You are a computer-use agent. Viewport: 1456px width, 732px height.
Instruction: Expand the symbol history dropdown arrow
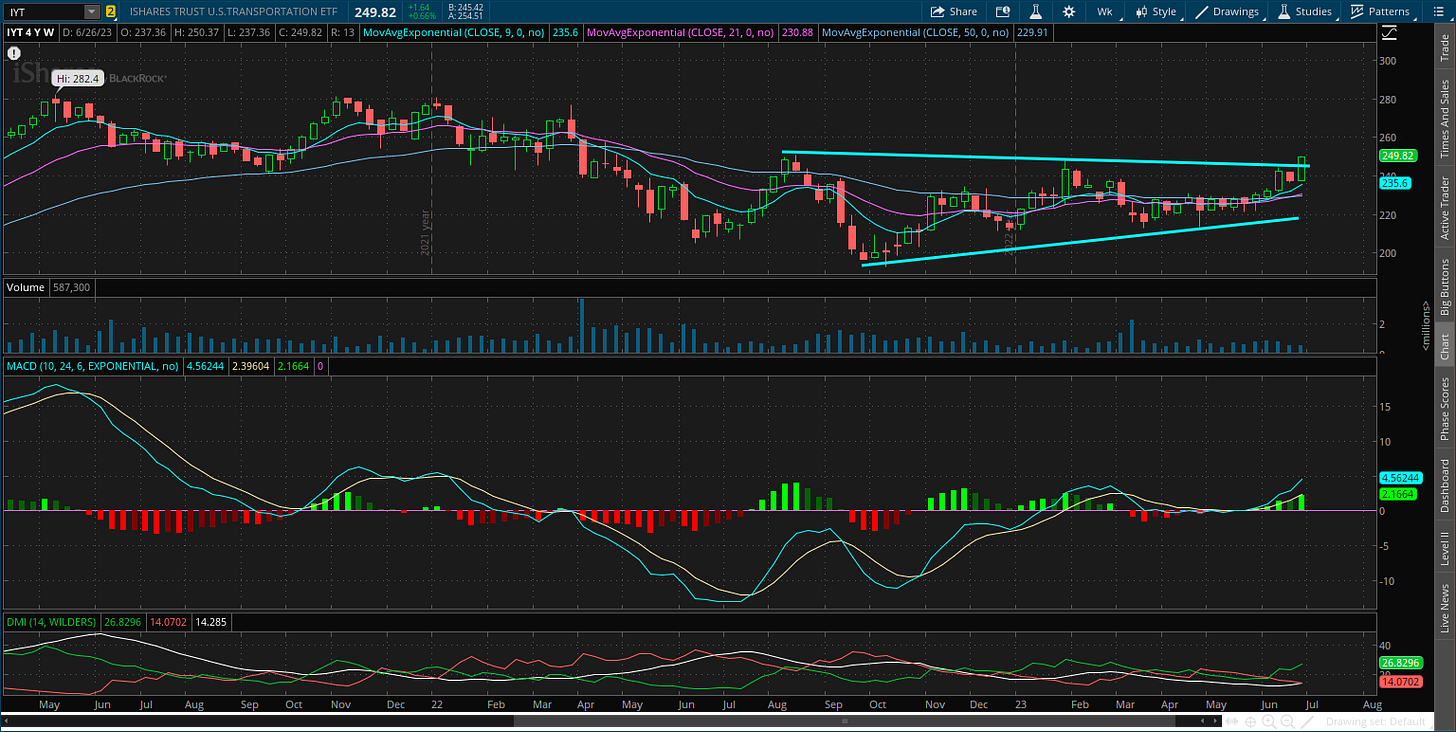click(92, 12)
